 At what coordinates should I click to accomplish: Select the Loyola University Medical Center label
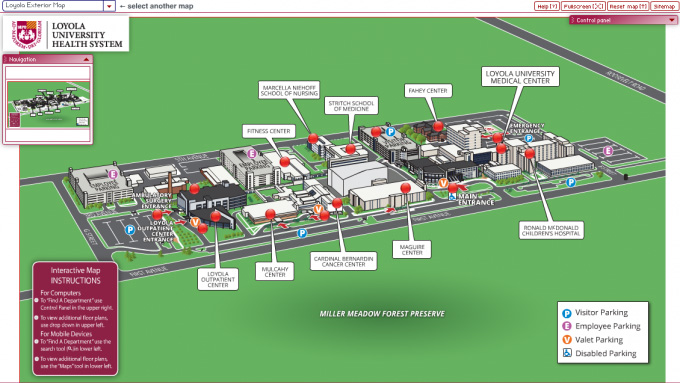(520, 77)
